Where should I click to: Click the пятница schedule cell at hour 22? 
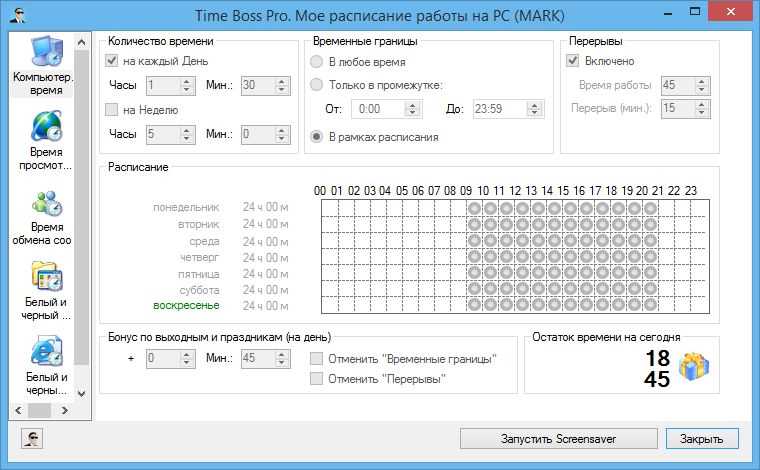[682, 273]
